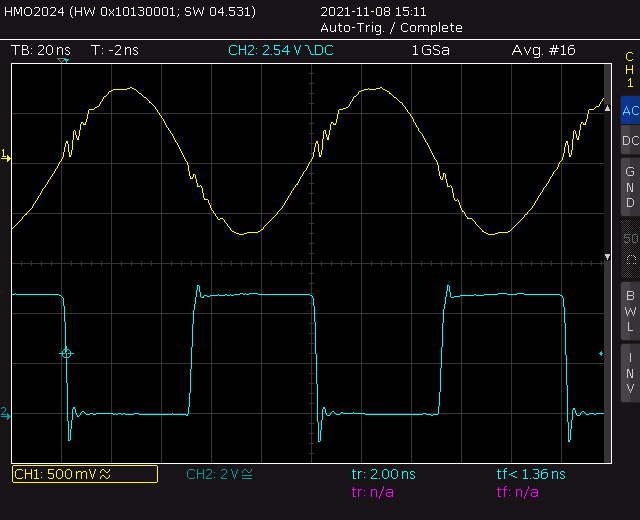The image size is (640, 520).
Task: Click the trigger point crosshair on CH2 edge
Action: point(67,353)
